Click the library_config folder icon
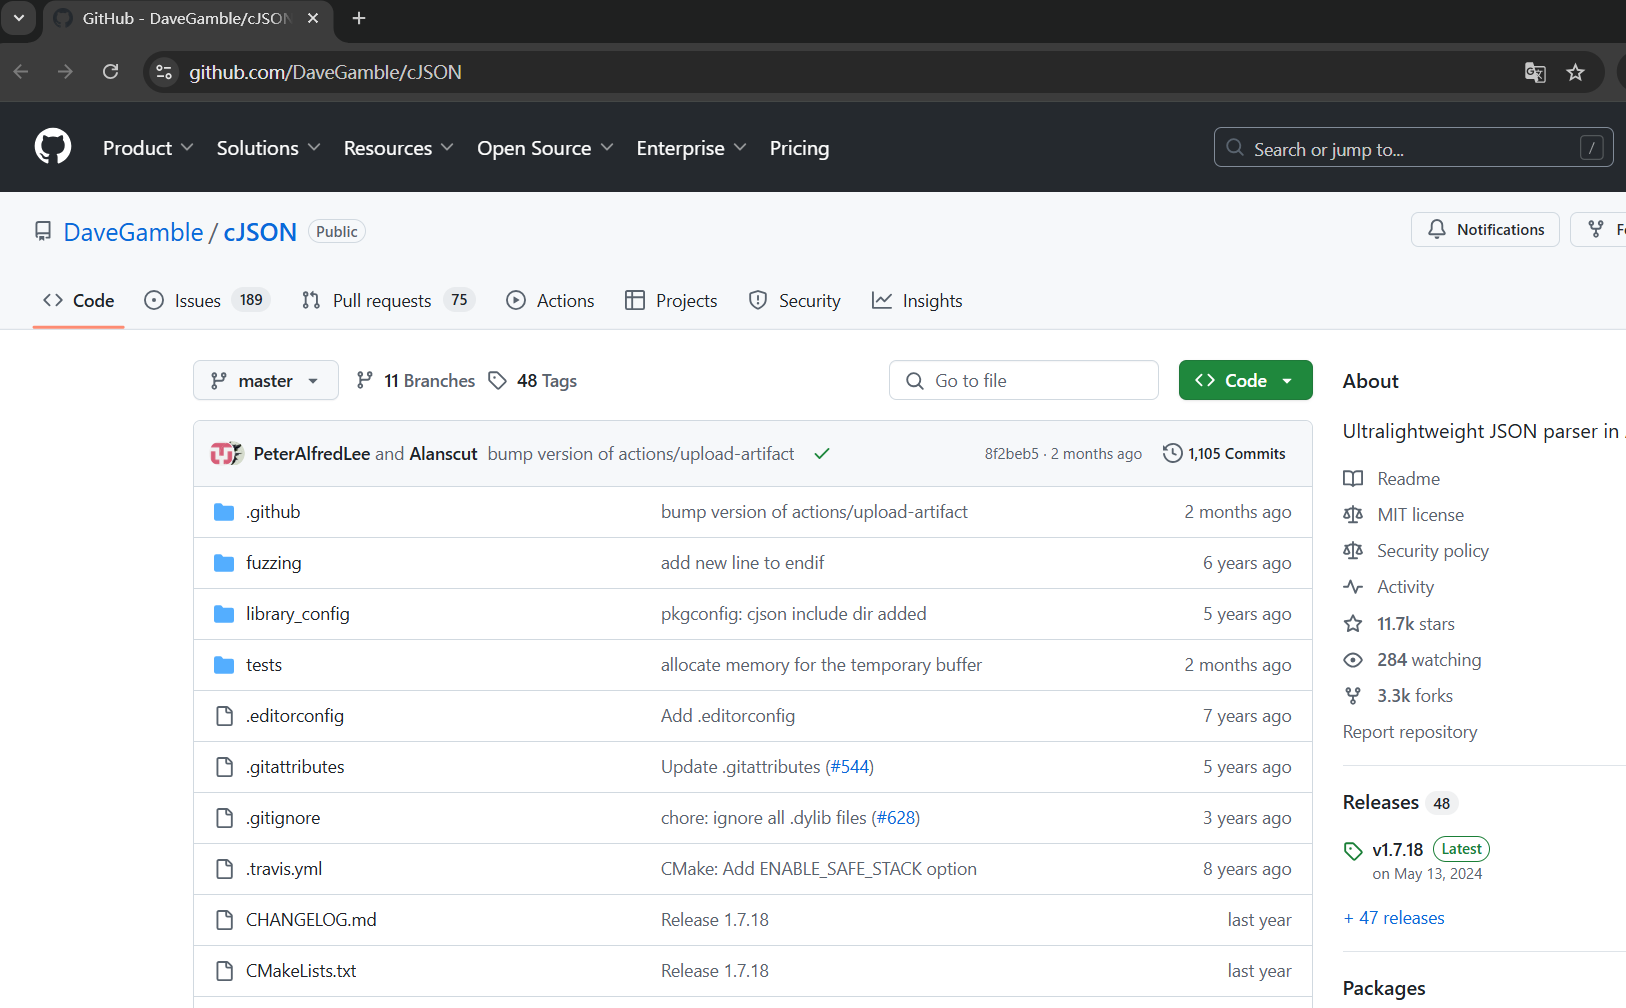 (224, 614)
